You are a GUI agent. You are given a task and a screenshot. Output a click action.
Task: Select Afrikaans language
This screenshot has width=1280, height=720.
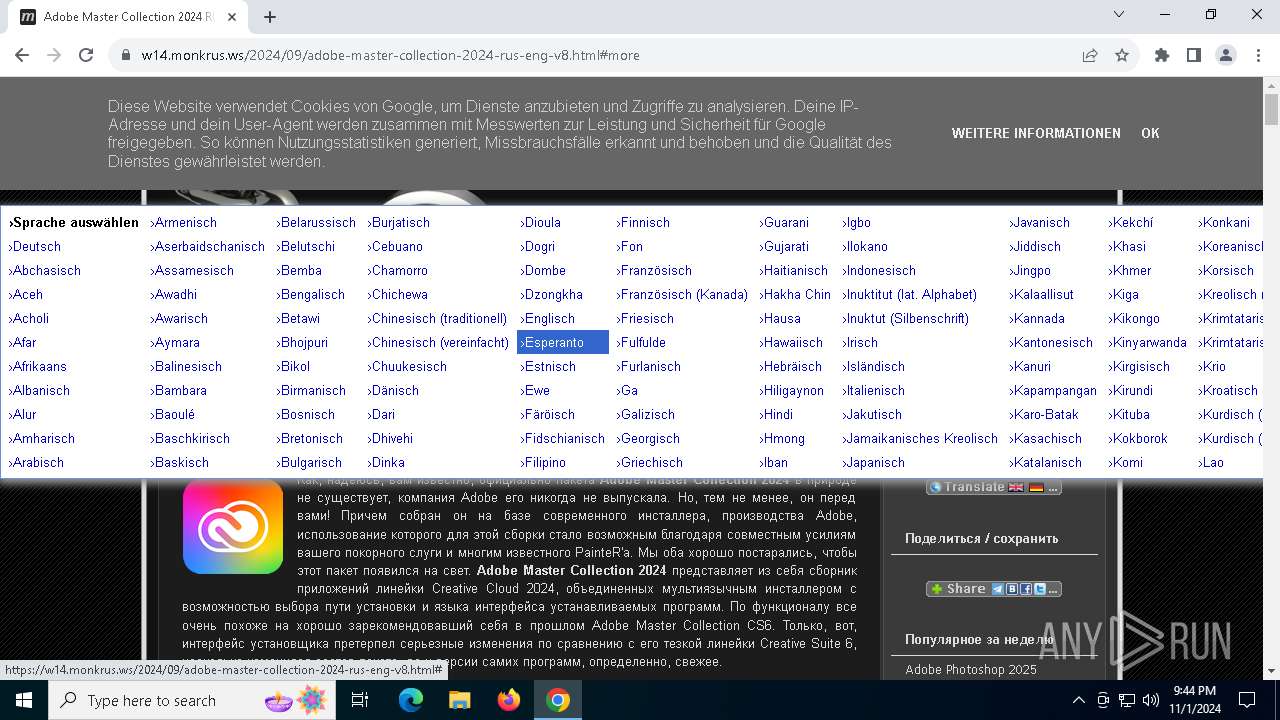(38, 366)
